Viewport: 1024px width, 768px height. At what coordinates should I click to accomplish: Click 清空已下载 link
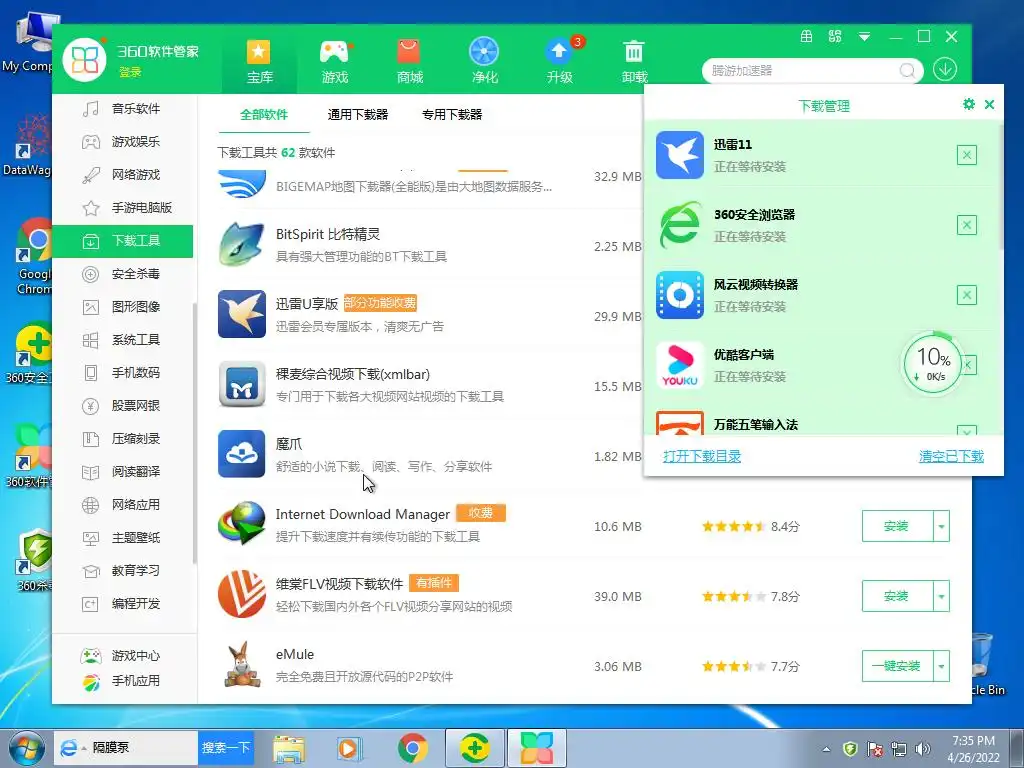951,456
